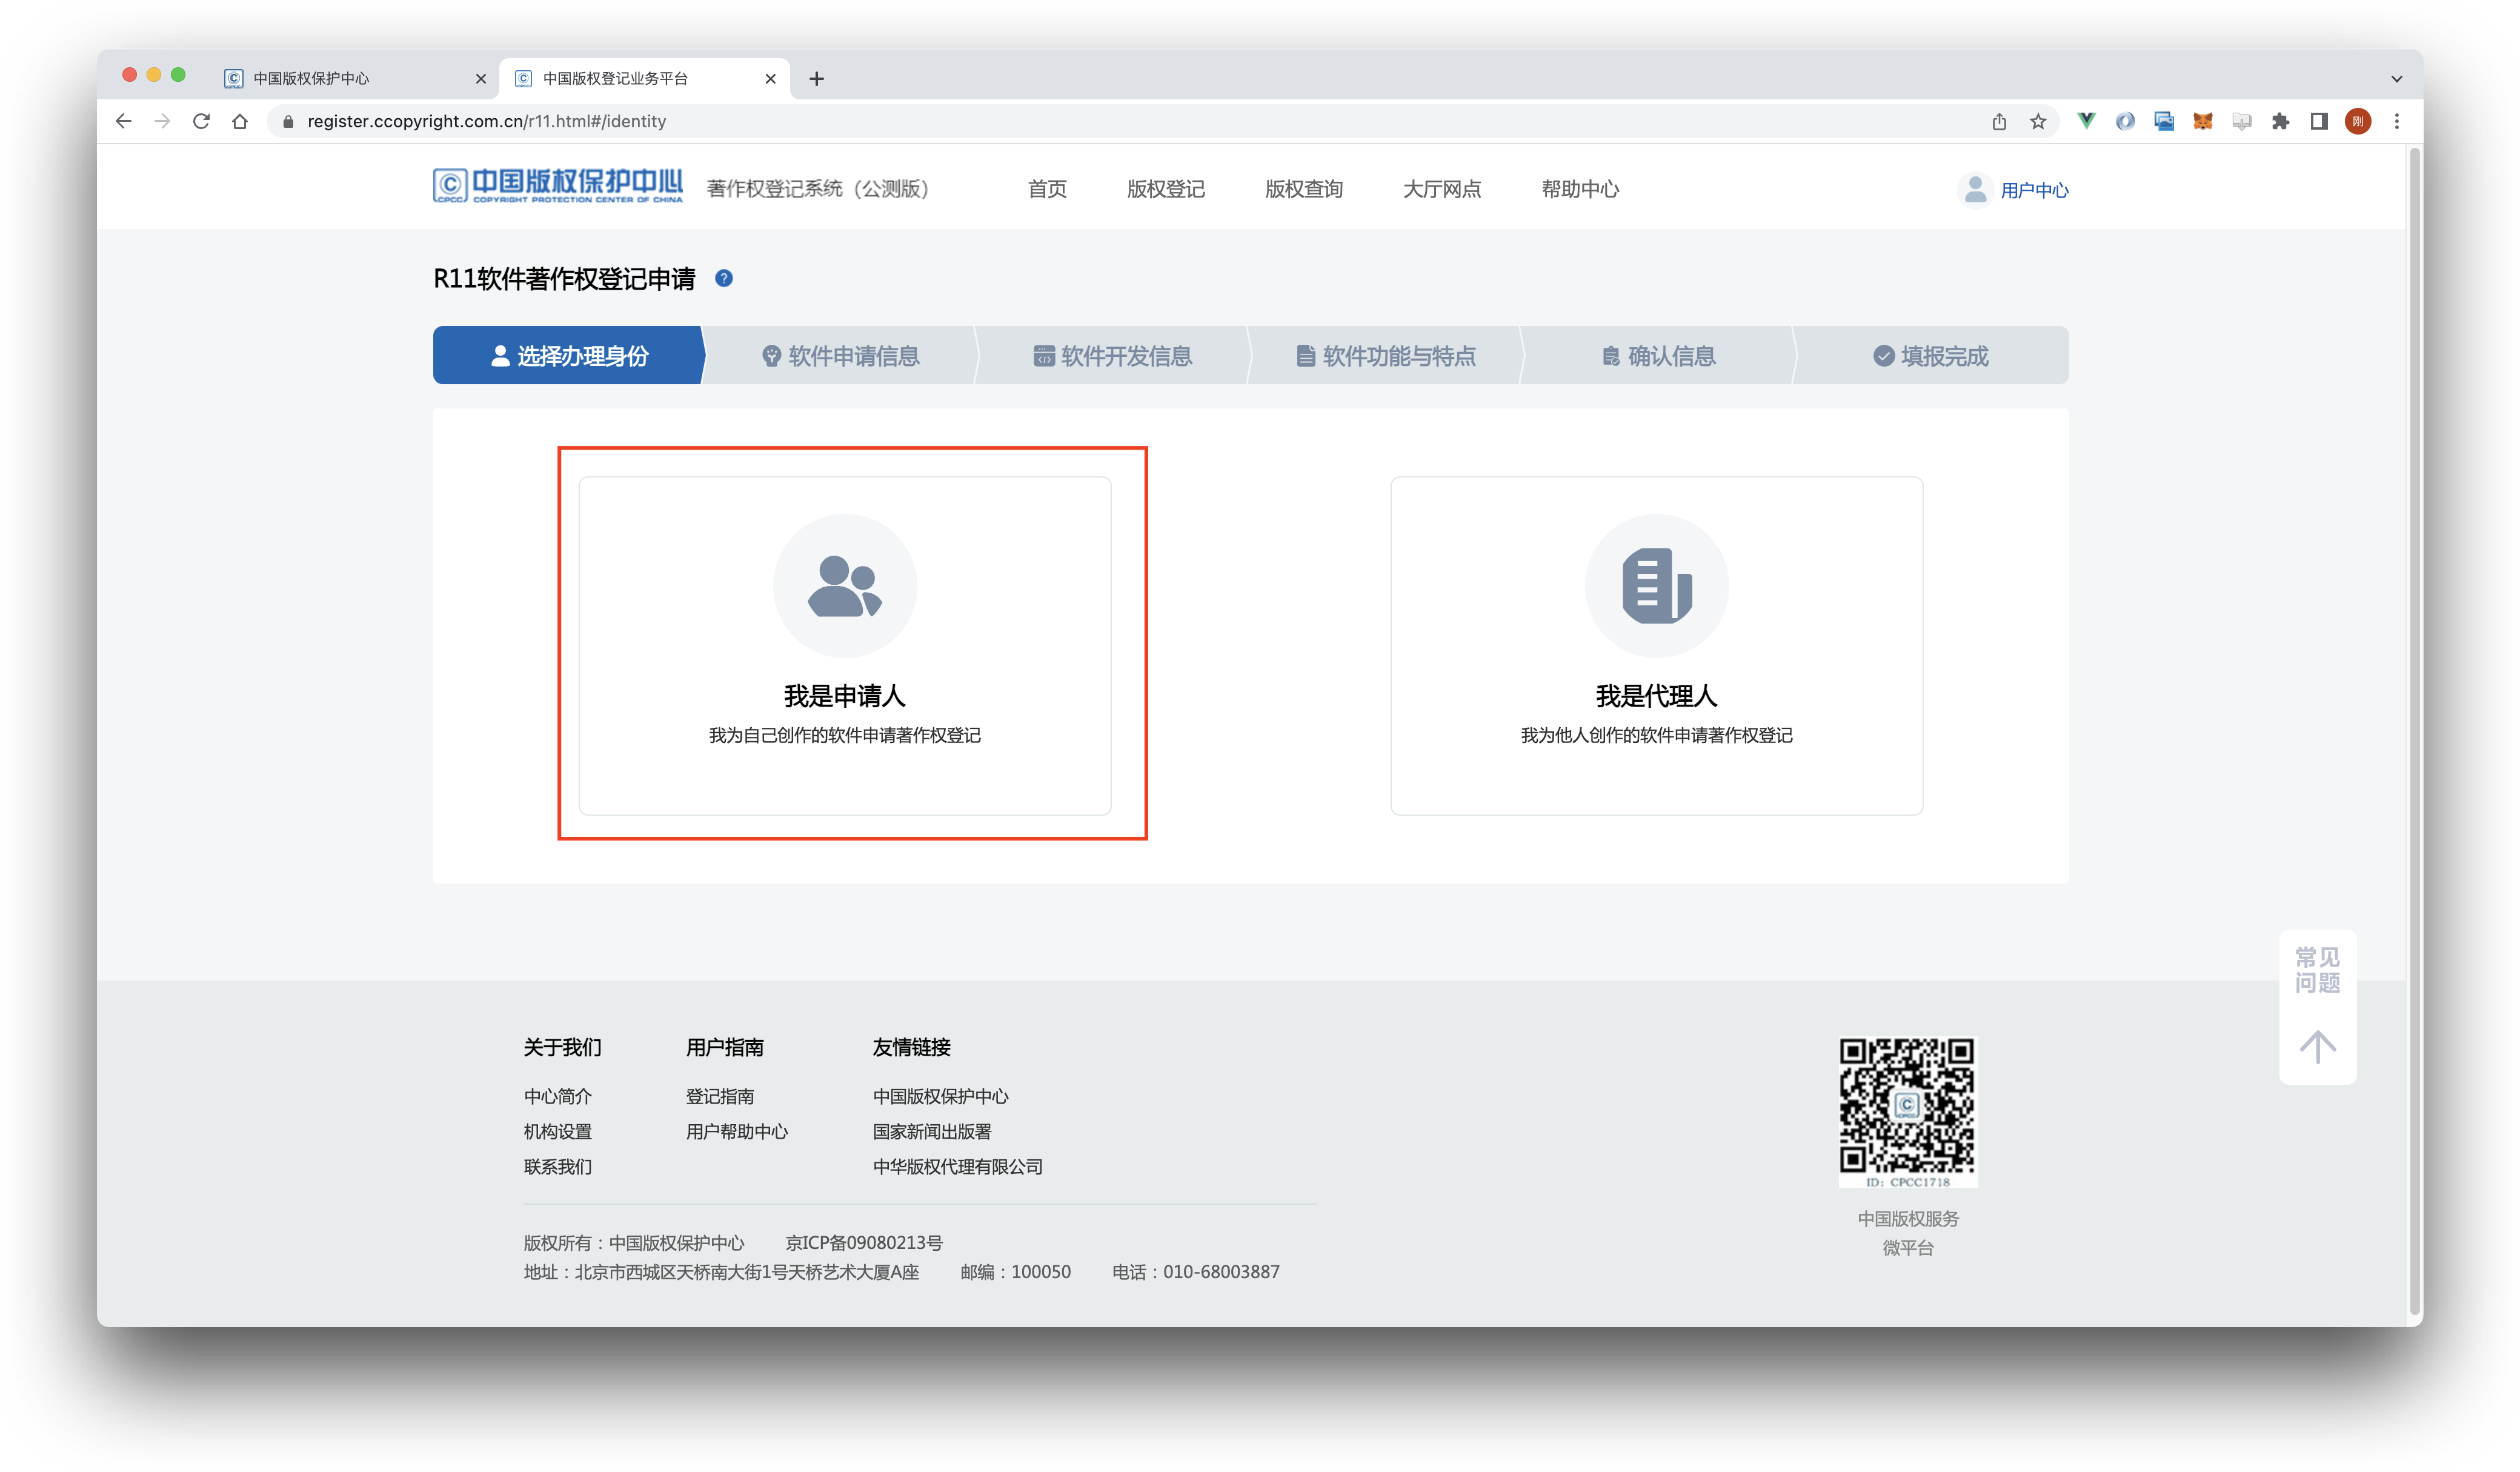This screenshot has height=1472, width=2520.
Task: Click the 京ICP备09080213号 text
Action: (x=864, y=1242)
